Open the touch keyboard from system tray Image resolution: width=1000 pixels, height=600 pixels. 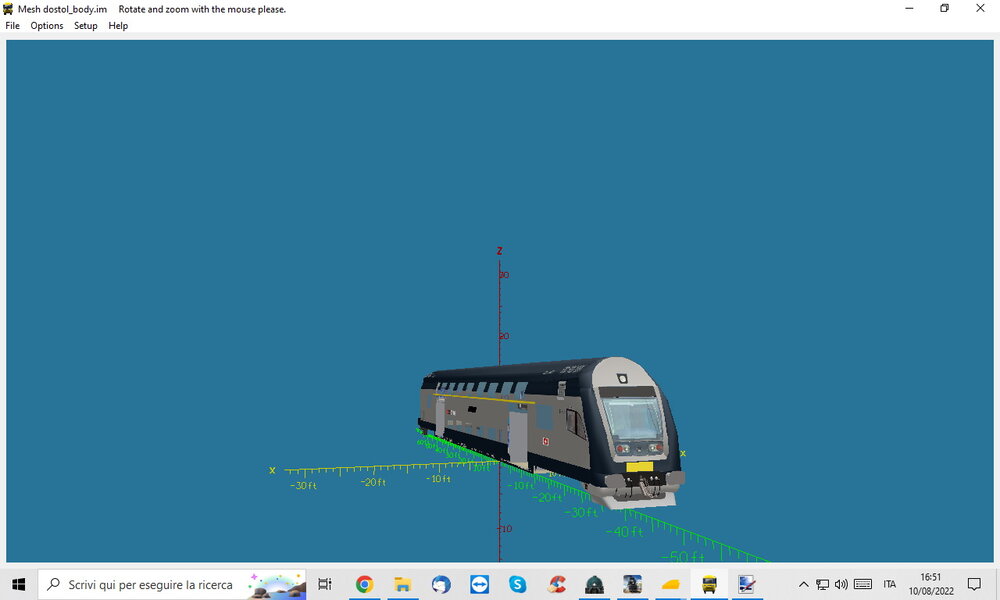[x=863, y=584]
